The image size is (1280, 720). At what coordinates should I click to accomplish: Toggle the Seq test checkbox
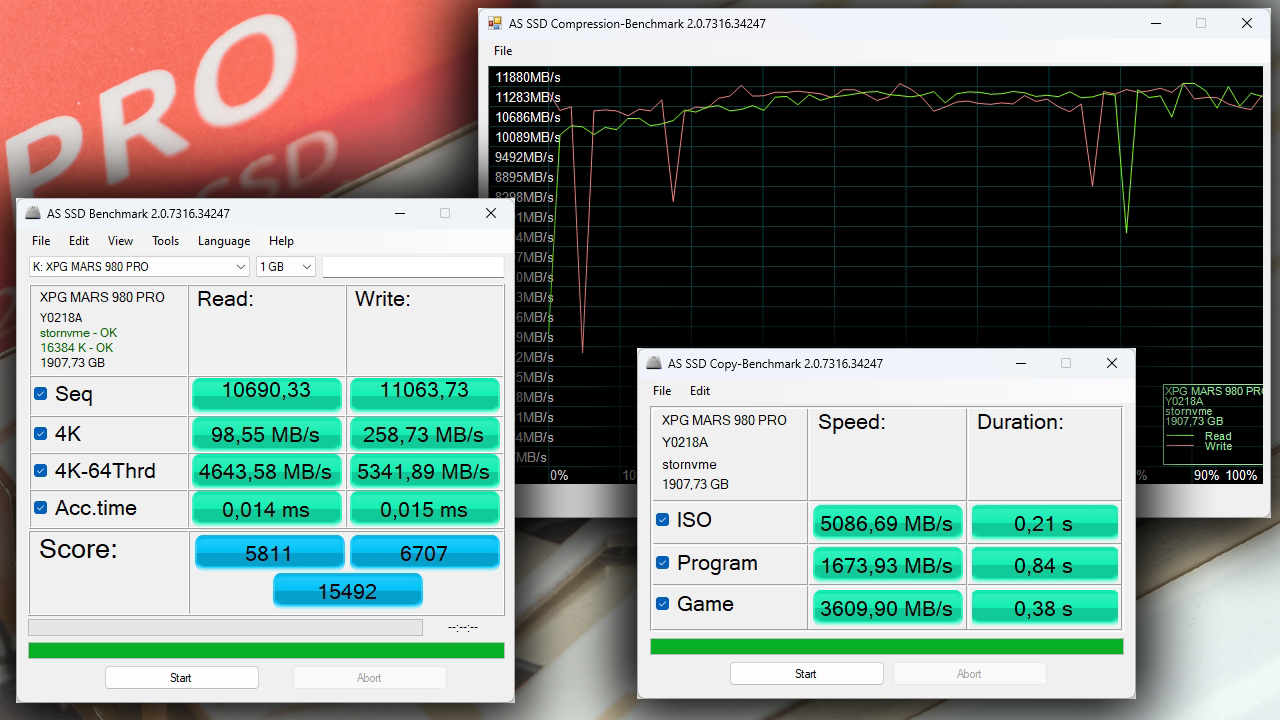41,394
